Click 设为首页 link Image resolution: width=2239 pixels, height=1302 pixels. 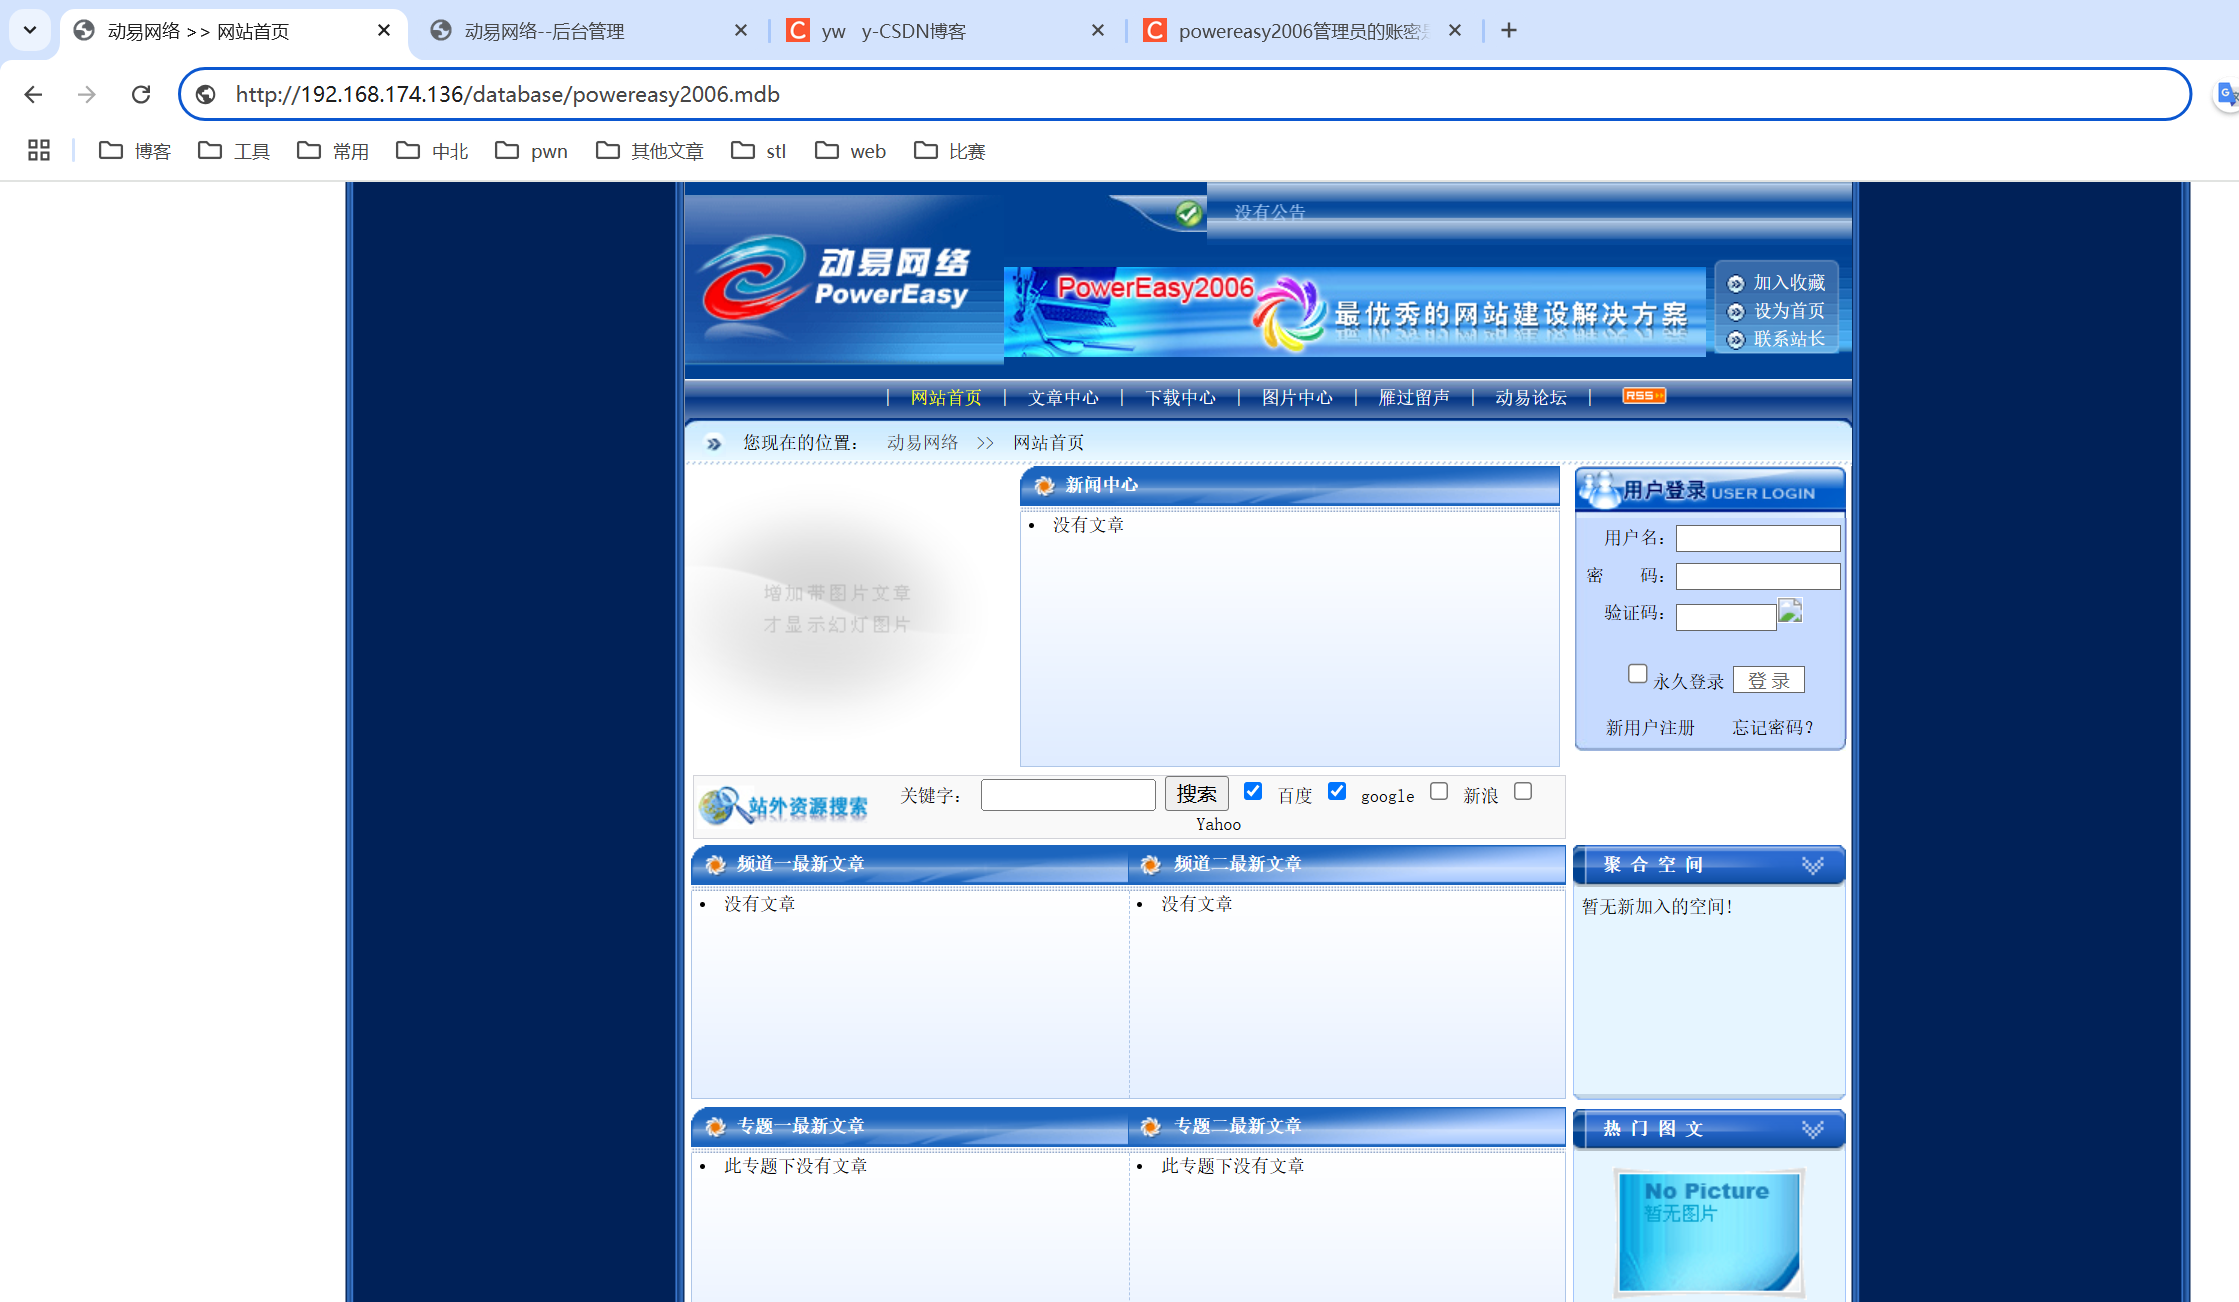(1789, 311)
